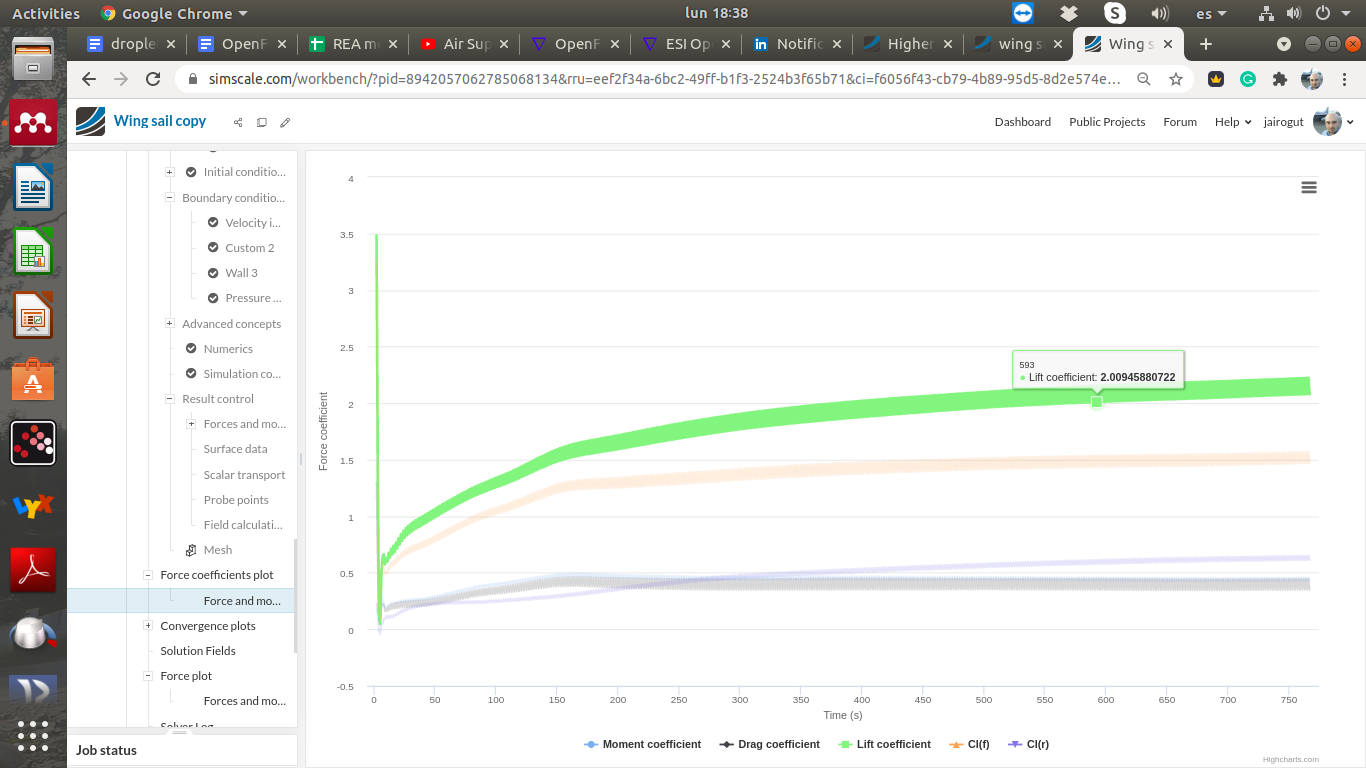The image size is (1366, 768).
Task: Click the Lift coefficient data point at 593
Action: pyautogui.click(x=1097, y=402)
